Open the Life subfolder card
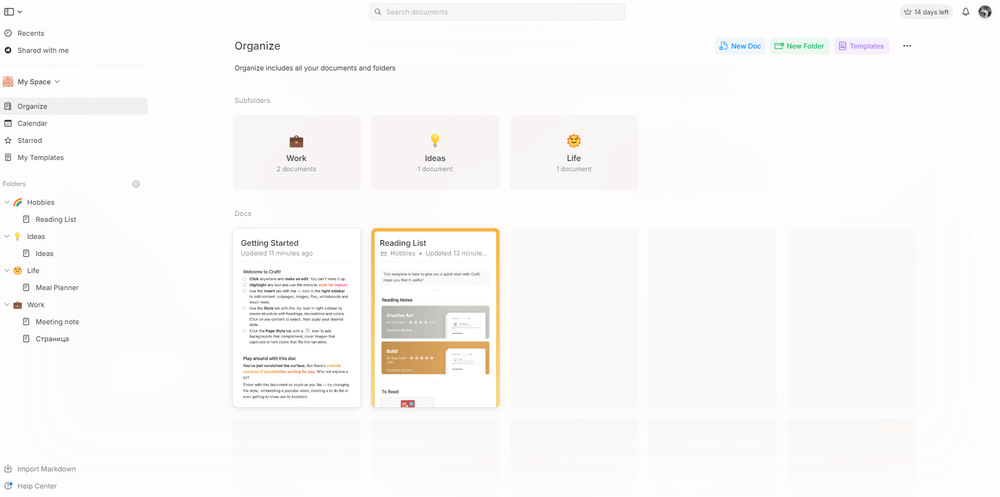This screenshot has height=497, width=1000. pos(574,152)
